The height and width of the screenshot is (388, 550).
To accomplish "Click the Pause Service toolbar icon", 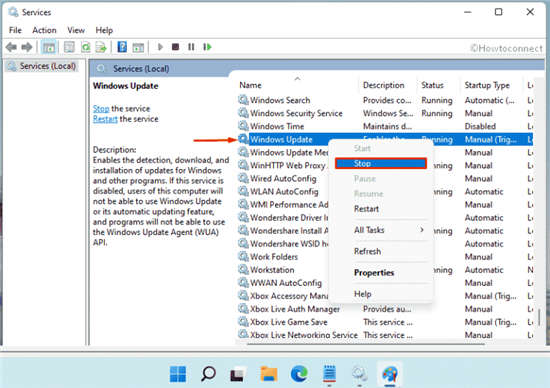I will point(191,47).
